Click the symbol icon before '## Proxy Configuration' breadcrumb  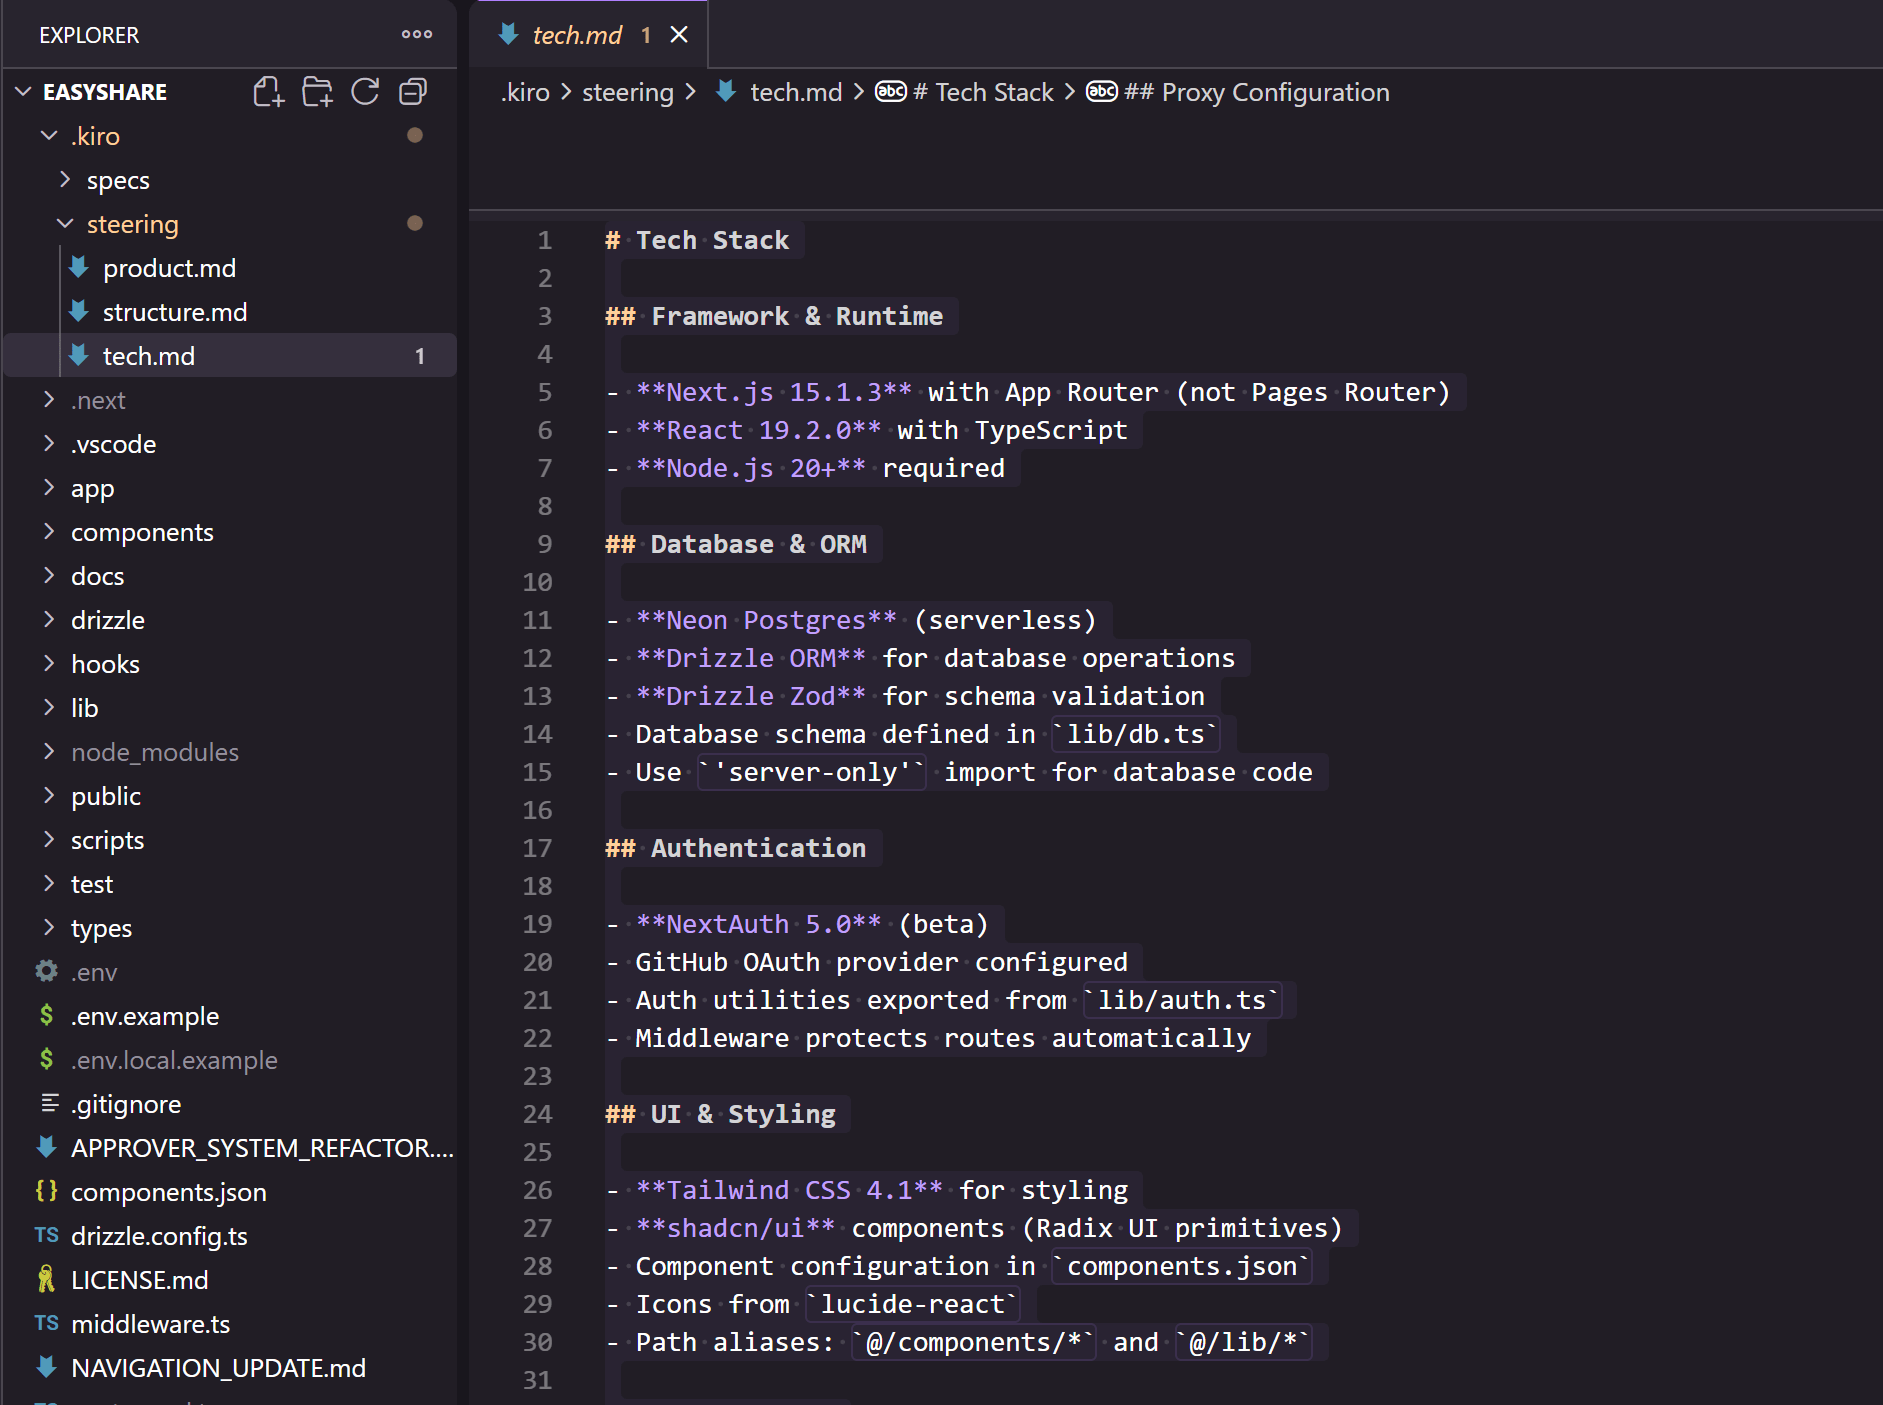[1102, 92]
